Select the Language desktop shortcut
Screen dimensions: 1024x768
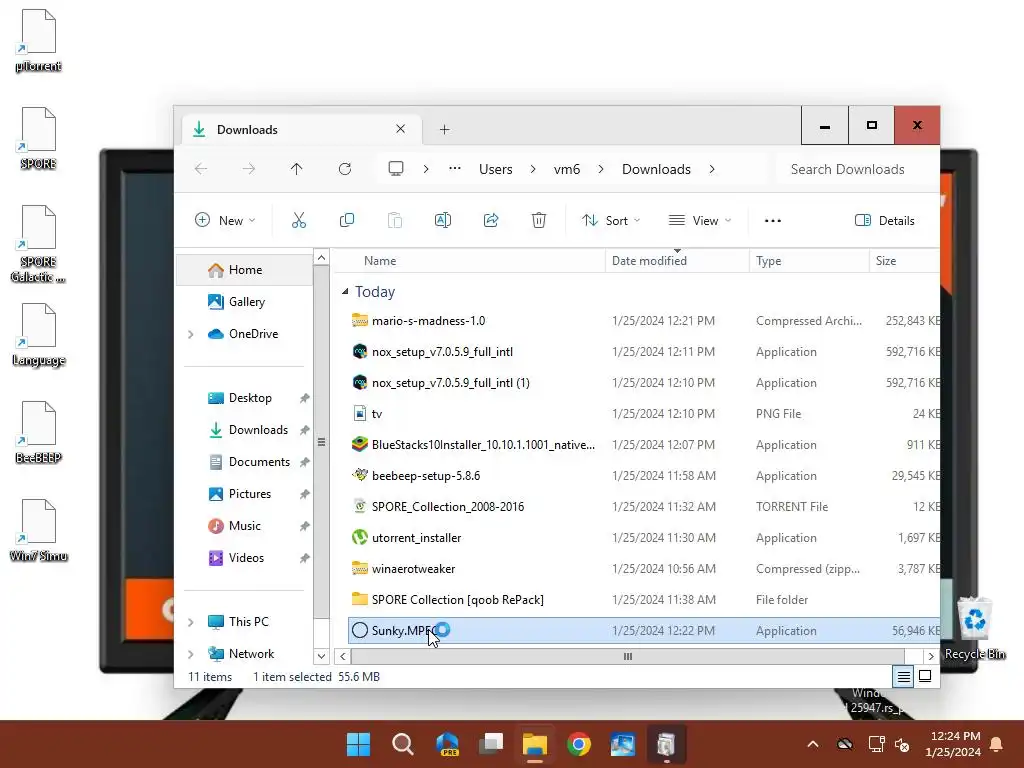pos(39,334)
